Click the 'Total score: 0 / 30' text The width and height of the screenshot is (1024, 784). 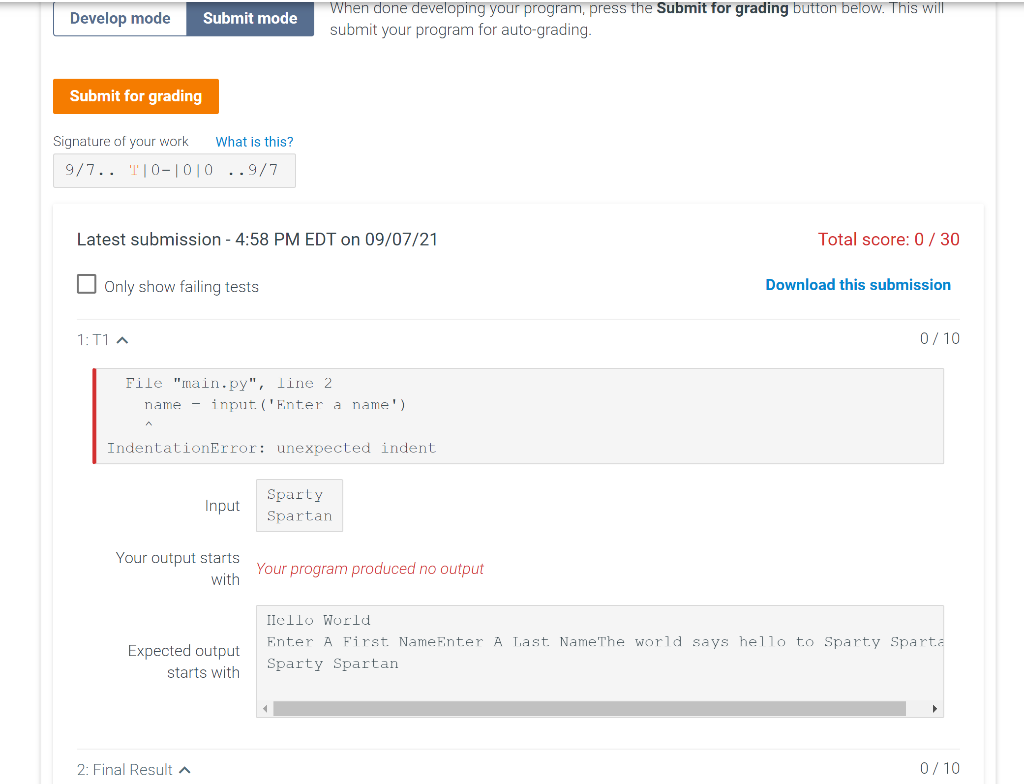pos(889,239)
